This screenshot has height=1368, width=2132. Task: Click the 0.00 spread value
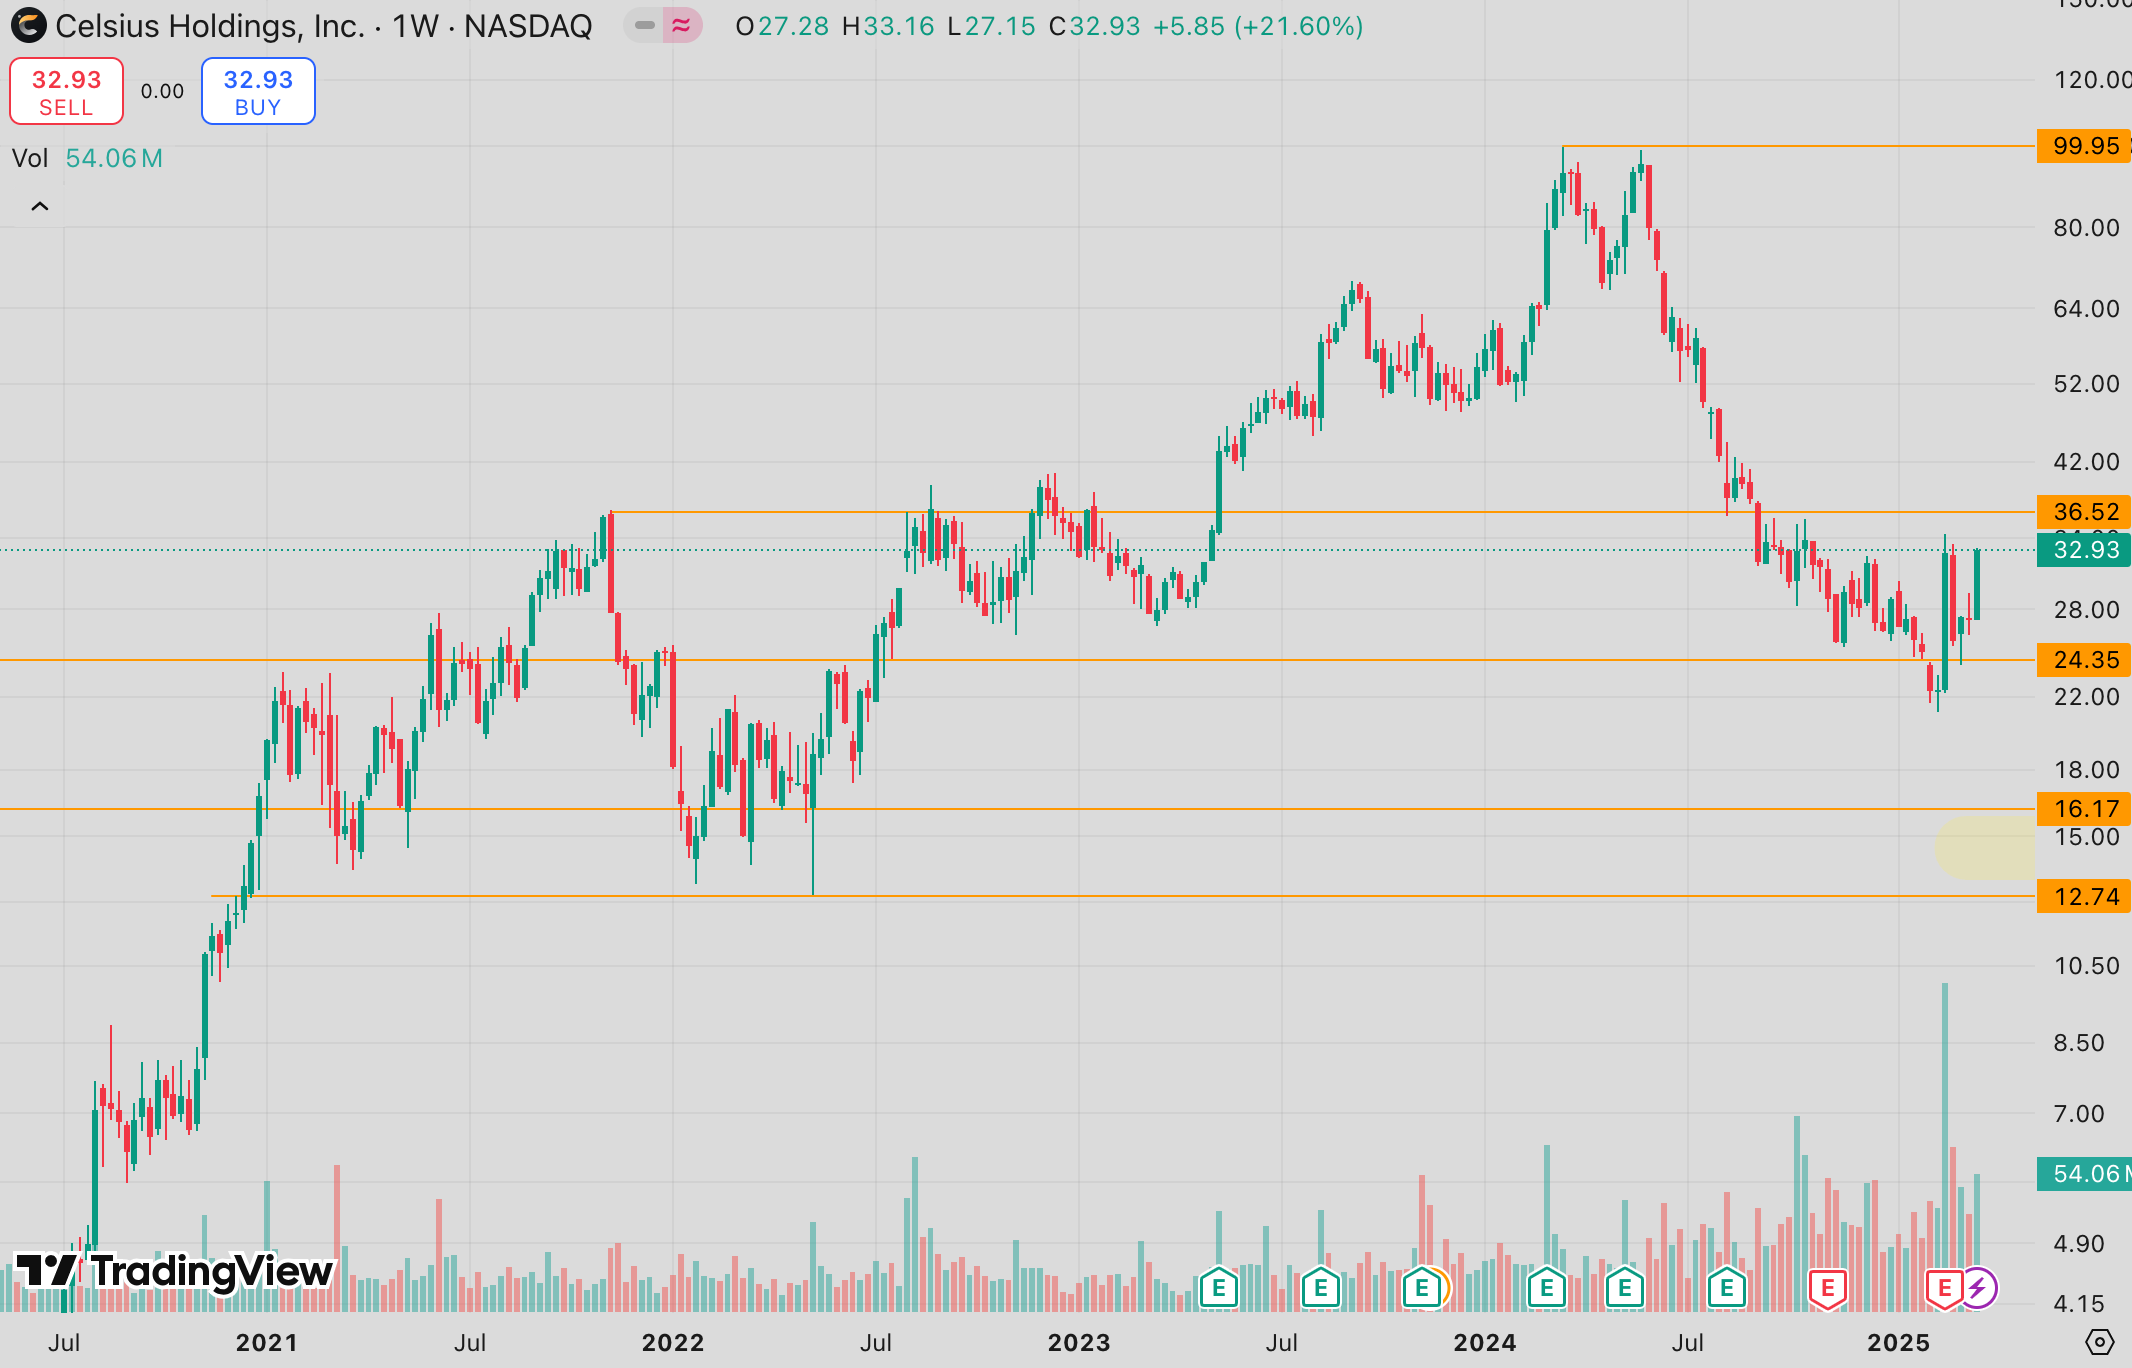coord(162,91)
